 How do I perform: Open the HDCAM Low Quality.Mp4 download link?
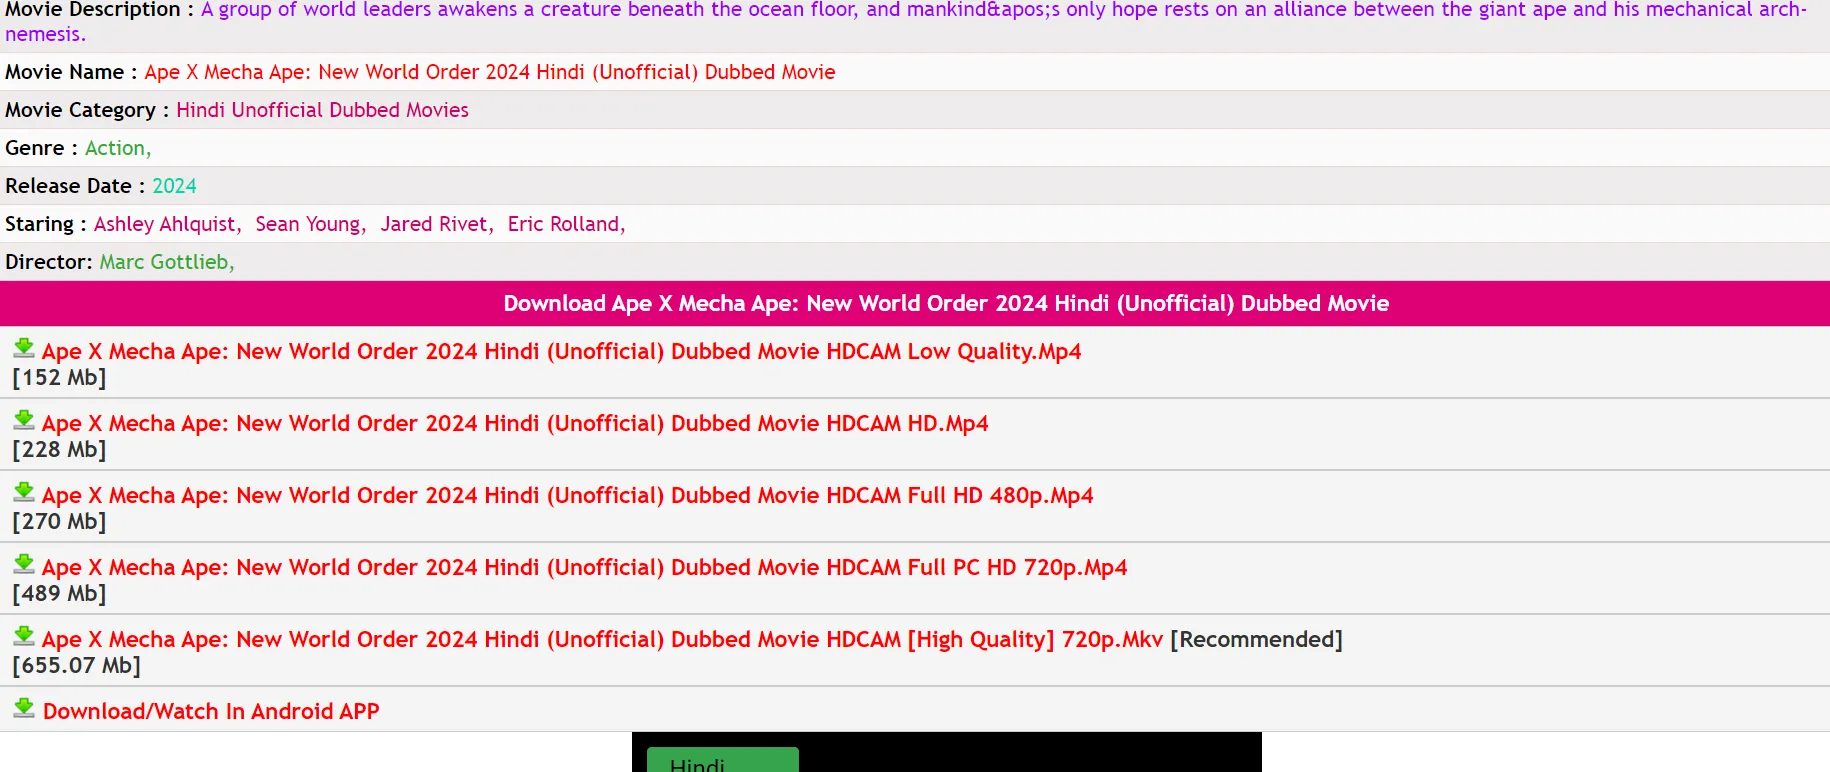561,352
